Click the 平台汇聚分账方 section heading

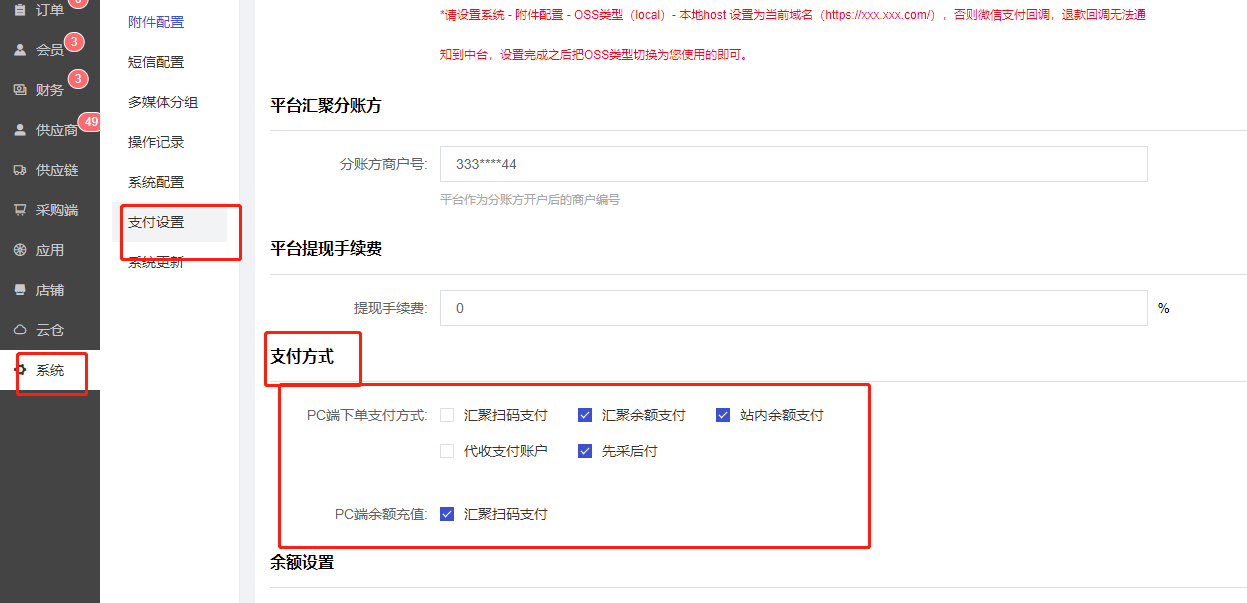pyautogui.click(x=326, y=105)
